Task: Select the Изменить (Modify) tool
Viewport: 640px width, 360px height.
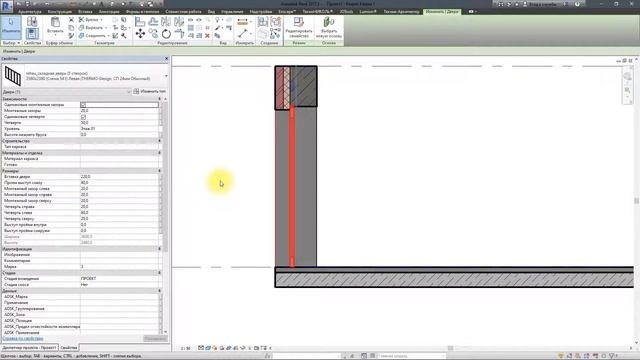Action: pyautogui.click(x=11, y=27)
